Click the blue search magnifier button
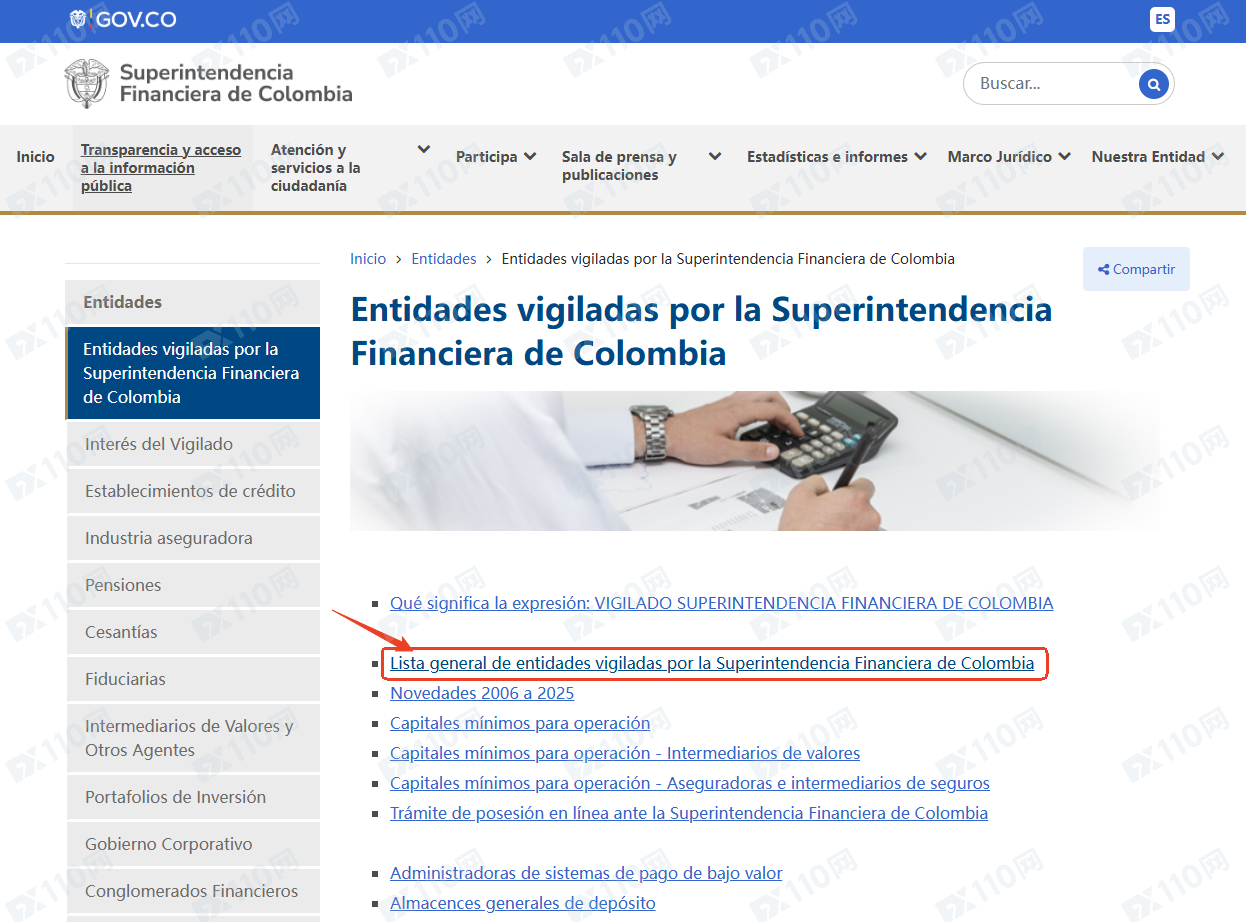1246x922 pixels. click(1153, 84)
